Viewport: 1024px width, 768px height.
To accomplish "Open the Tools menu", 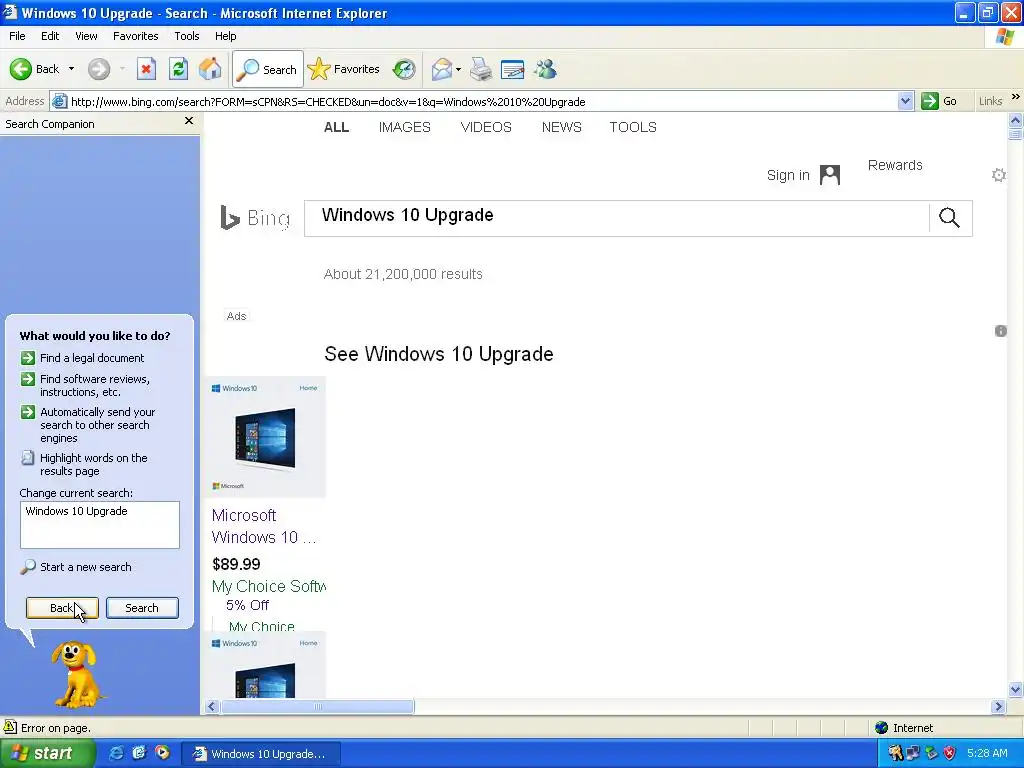I will click(187, 36).
